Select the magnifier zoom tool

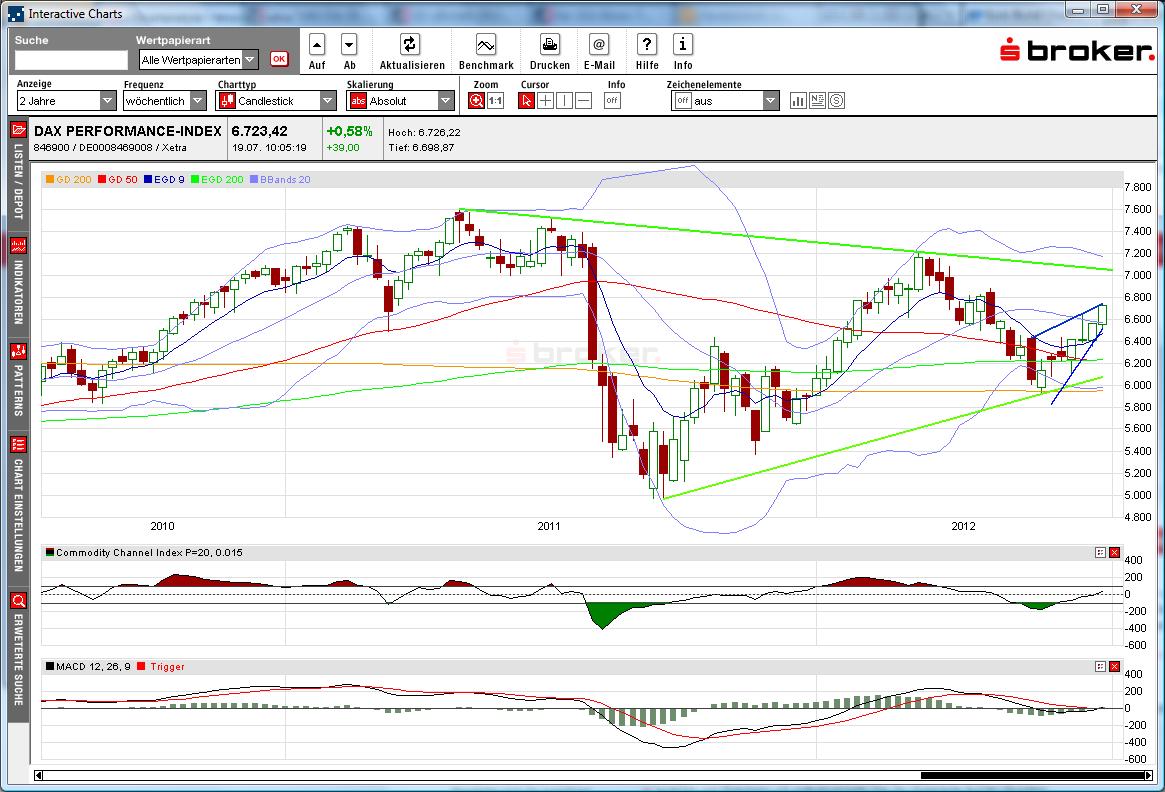(x=478, y=100)
